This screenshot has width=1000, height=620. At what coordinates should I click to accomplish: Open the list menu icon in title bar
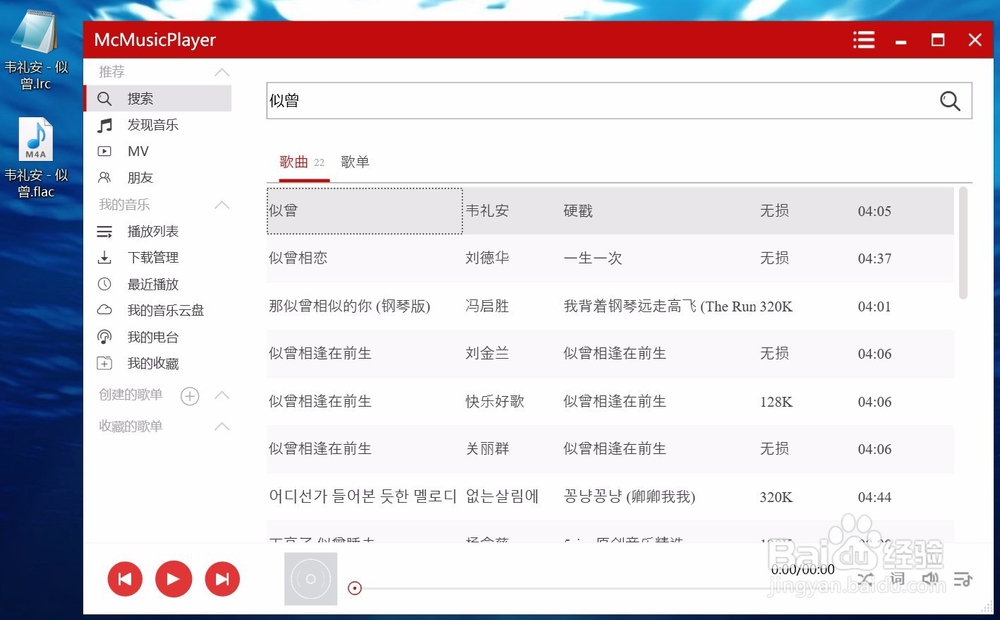(x=864, y=40)
